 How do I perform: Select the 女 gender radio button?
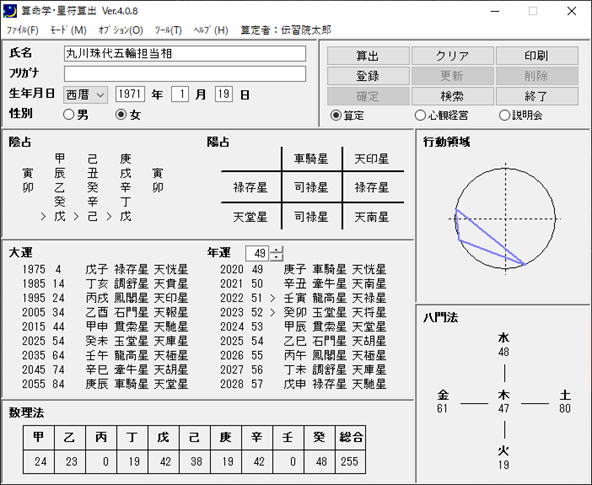pos(120,114)
